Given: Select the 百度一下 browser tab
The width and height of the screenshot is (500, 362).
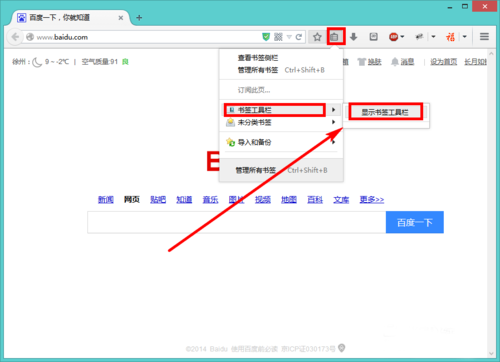Looking at the screenshot, I should (71, 18).
